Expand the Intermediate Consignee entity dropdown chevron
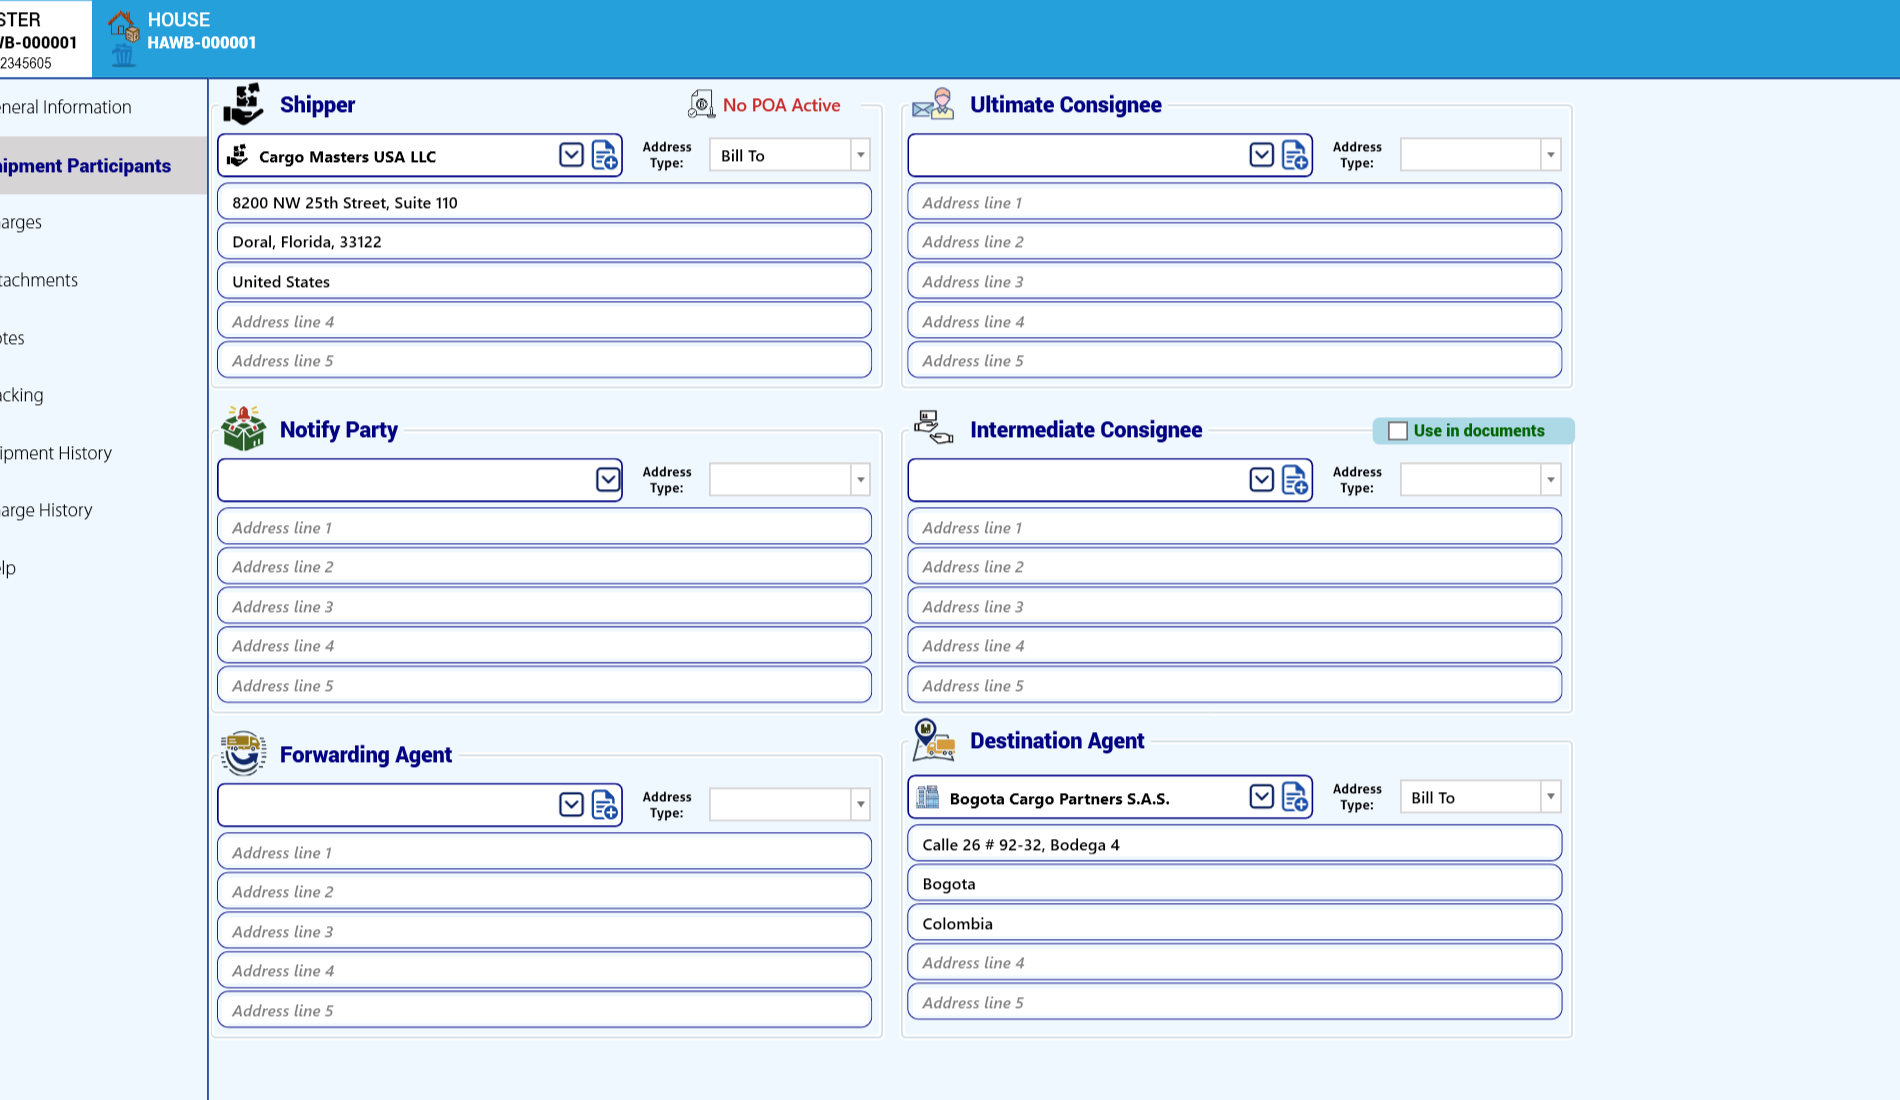The width and height of the screenshot is (1900, 1100). click(x=1261, y=480)
